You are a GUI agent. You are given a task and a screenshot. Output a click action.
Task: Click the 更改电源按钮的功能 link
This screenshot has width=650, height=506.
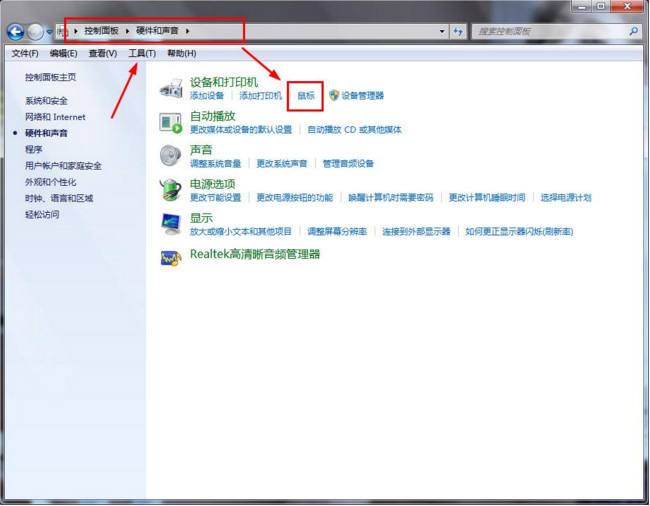(x=295, y=198)
